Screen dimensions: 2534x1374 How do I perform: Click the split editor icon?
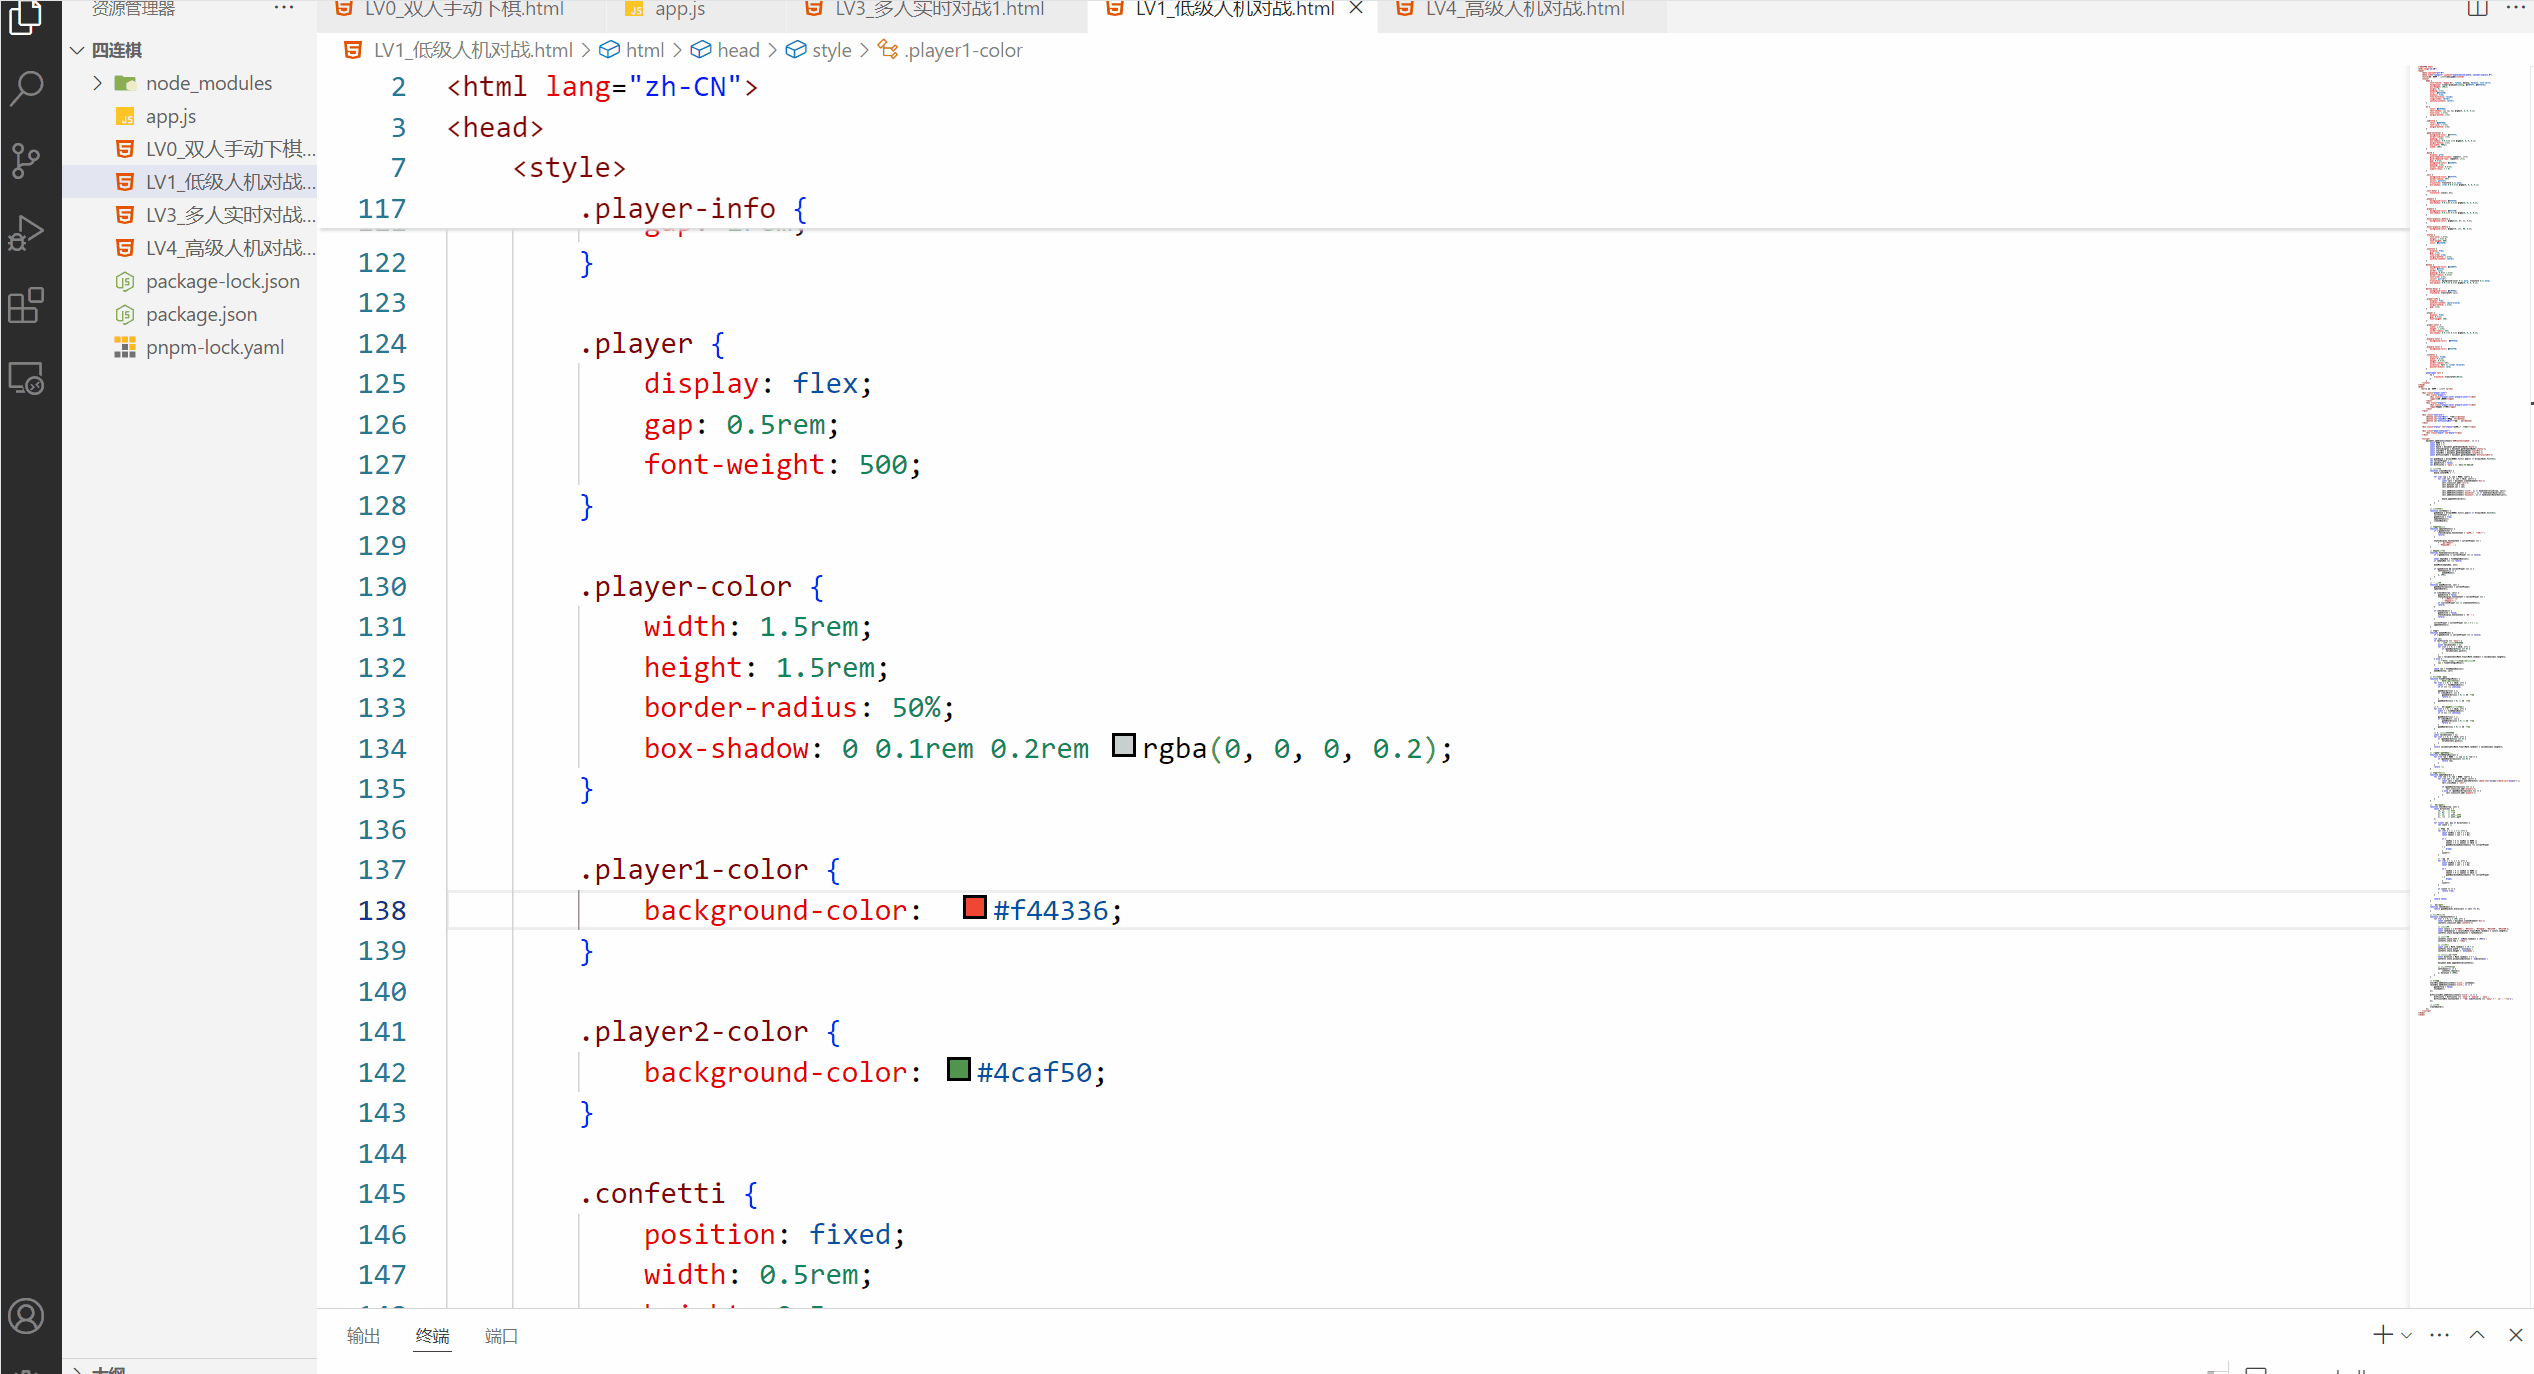click(x=2477, y=9)
